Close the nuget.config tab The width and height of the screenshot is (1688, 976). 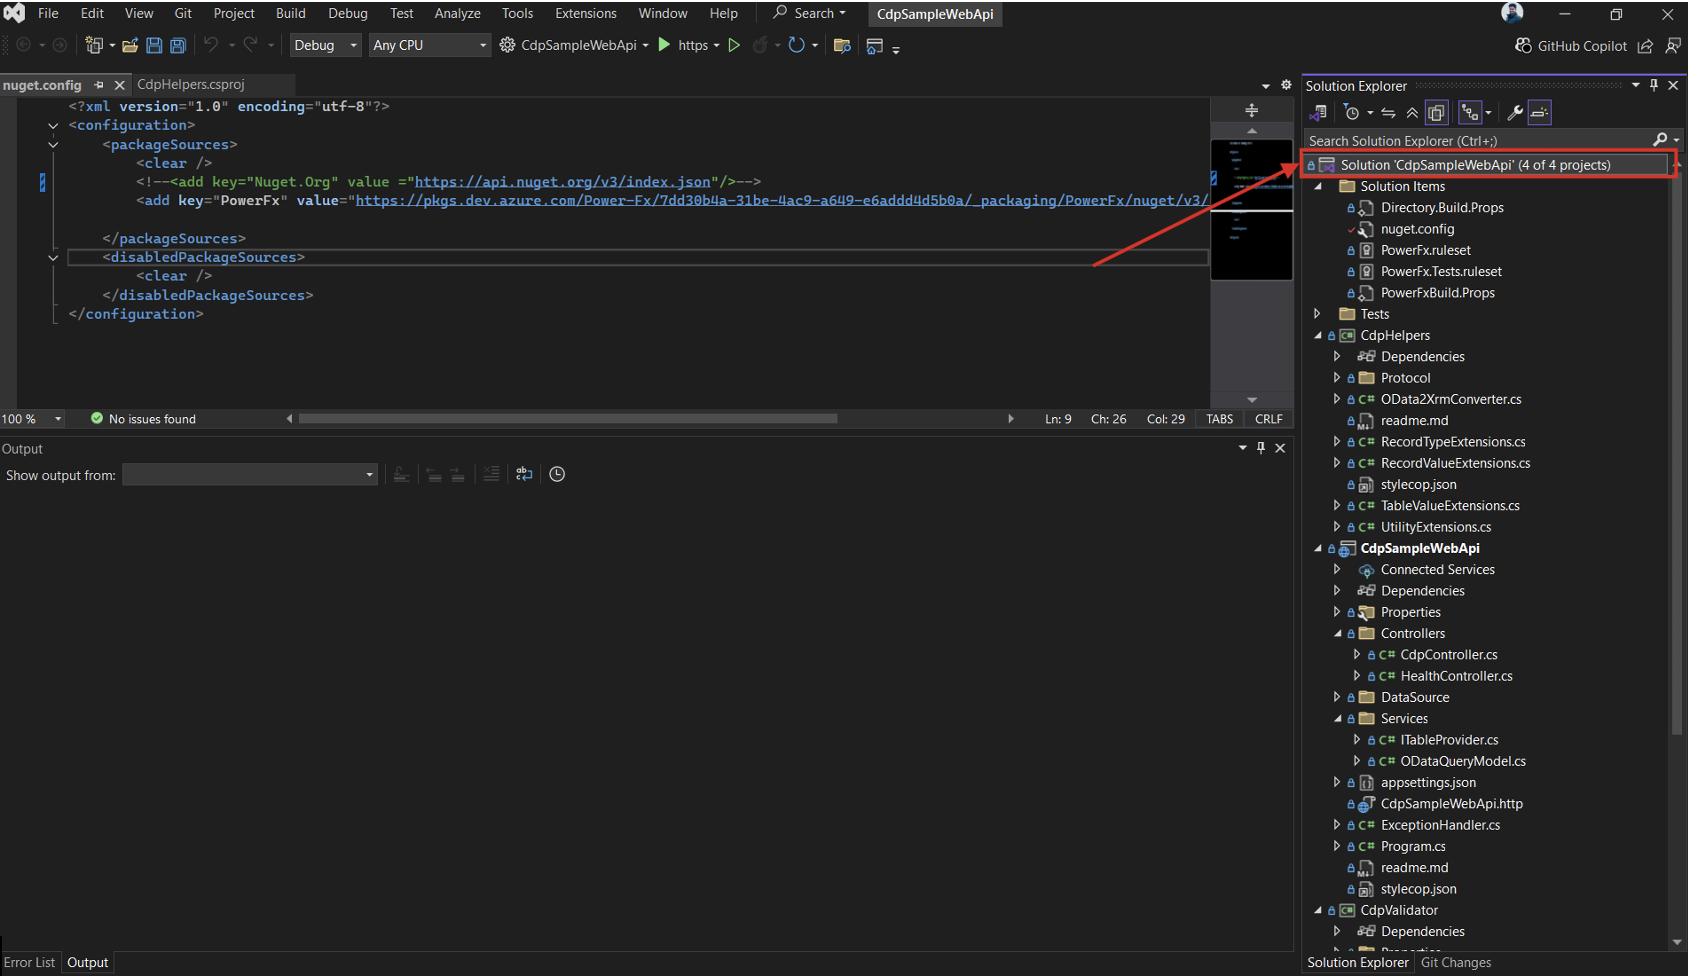click(120, 85)
